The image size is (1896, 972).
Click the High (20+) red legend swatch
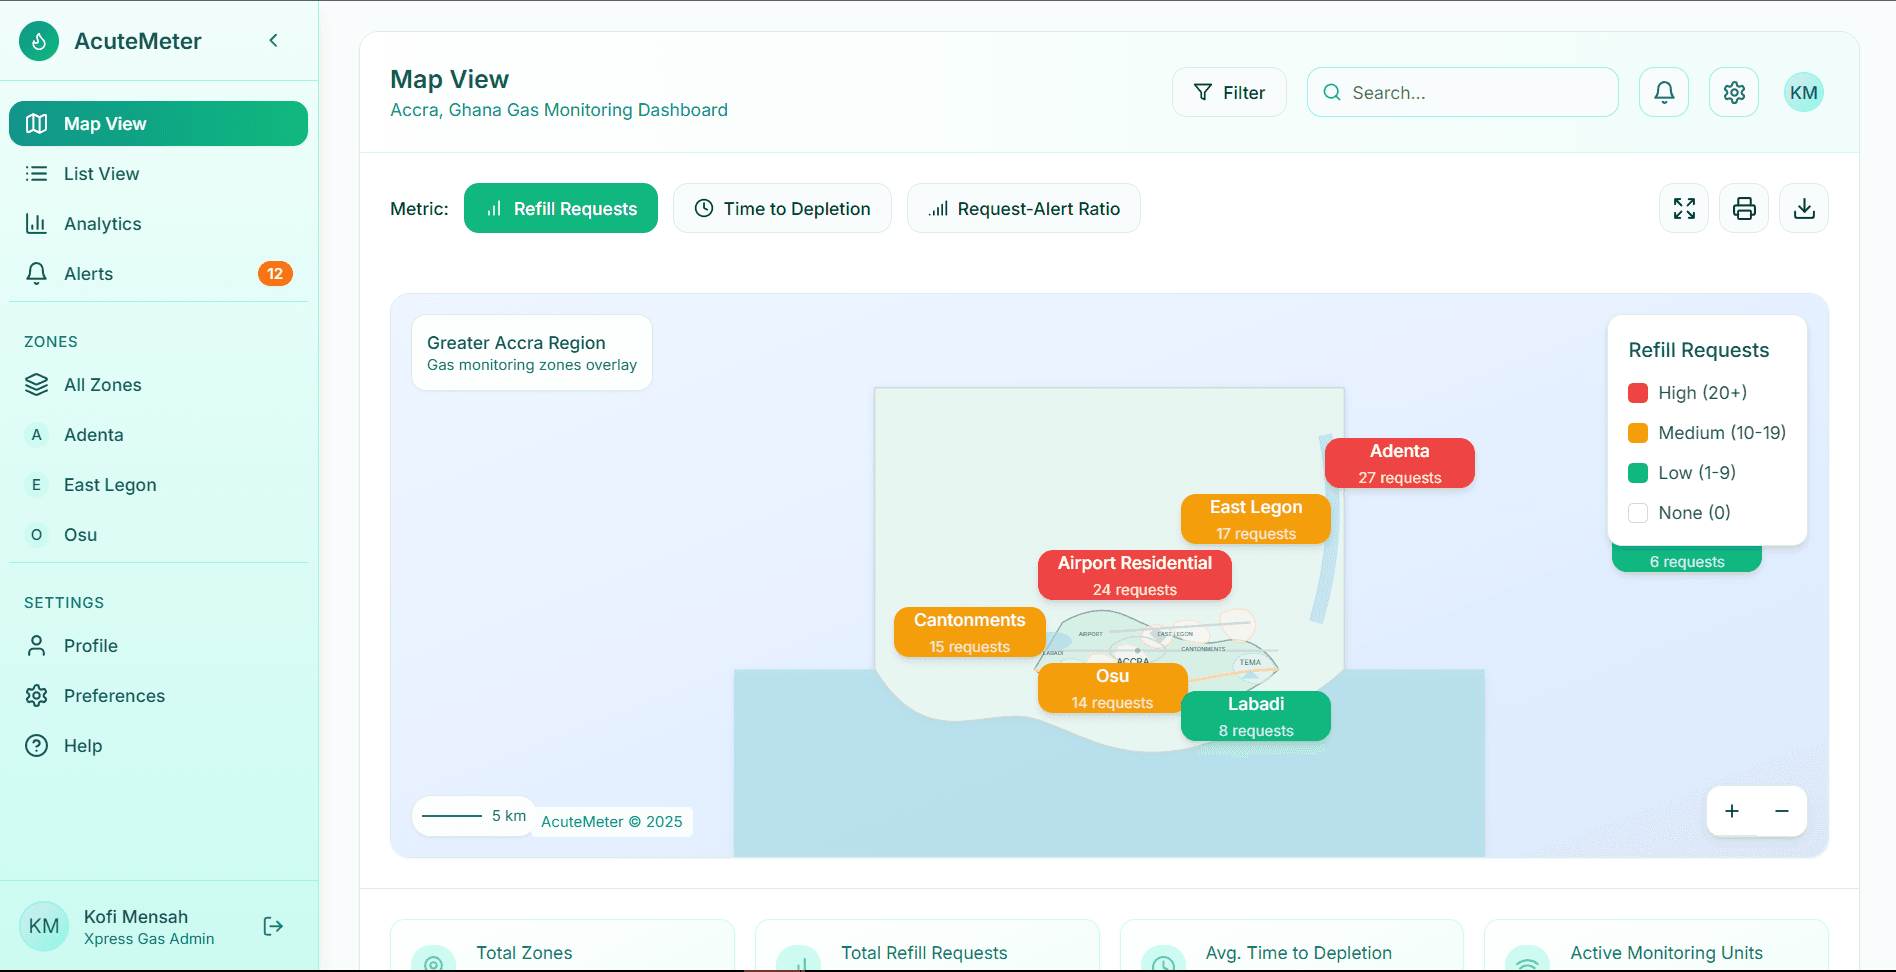tap(1638, 393)
